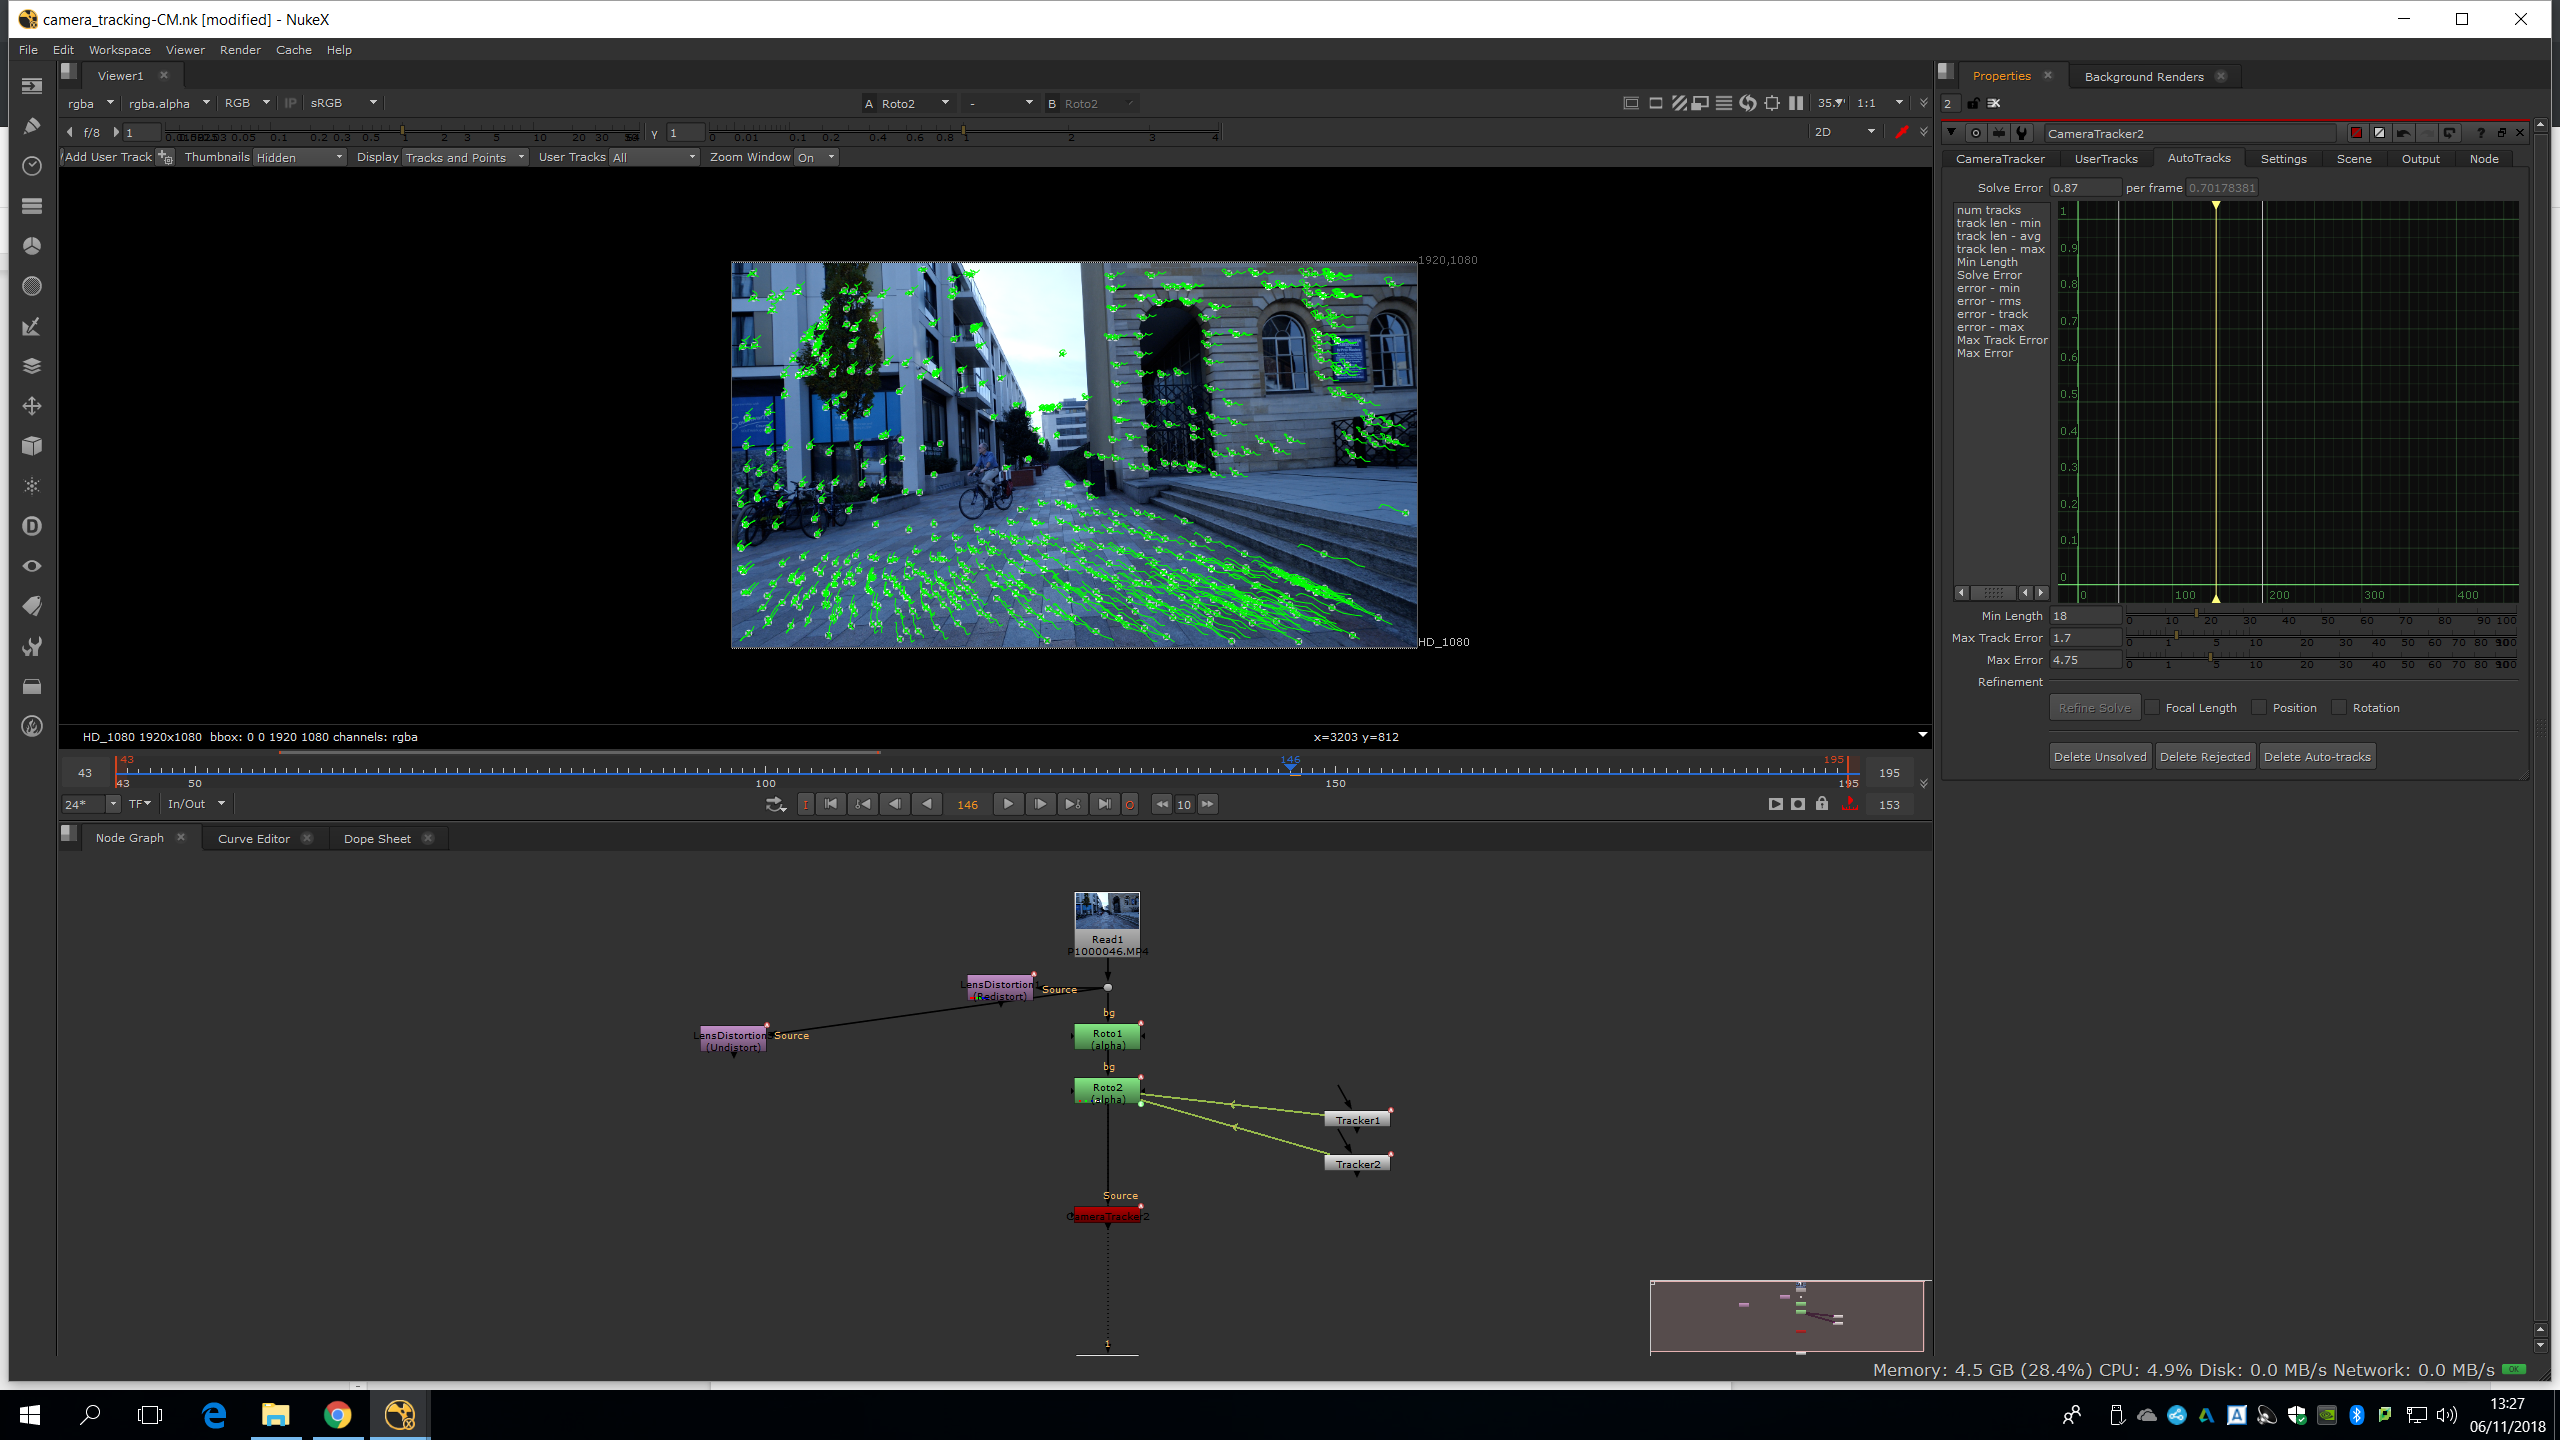Enable the Position refinement checkbox
The image size is (2560, 1440).
[x=2259, y=707]
